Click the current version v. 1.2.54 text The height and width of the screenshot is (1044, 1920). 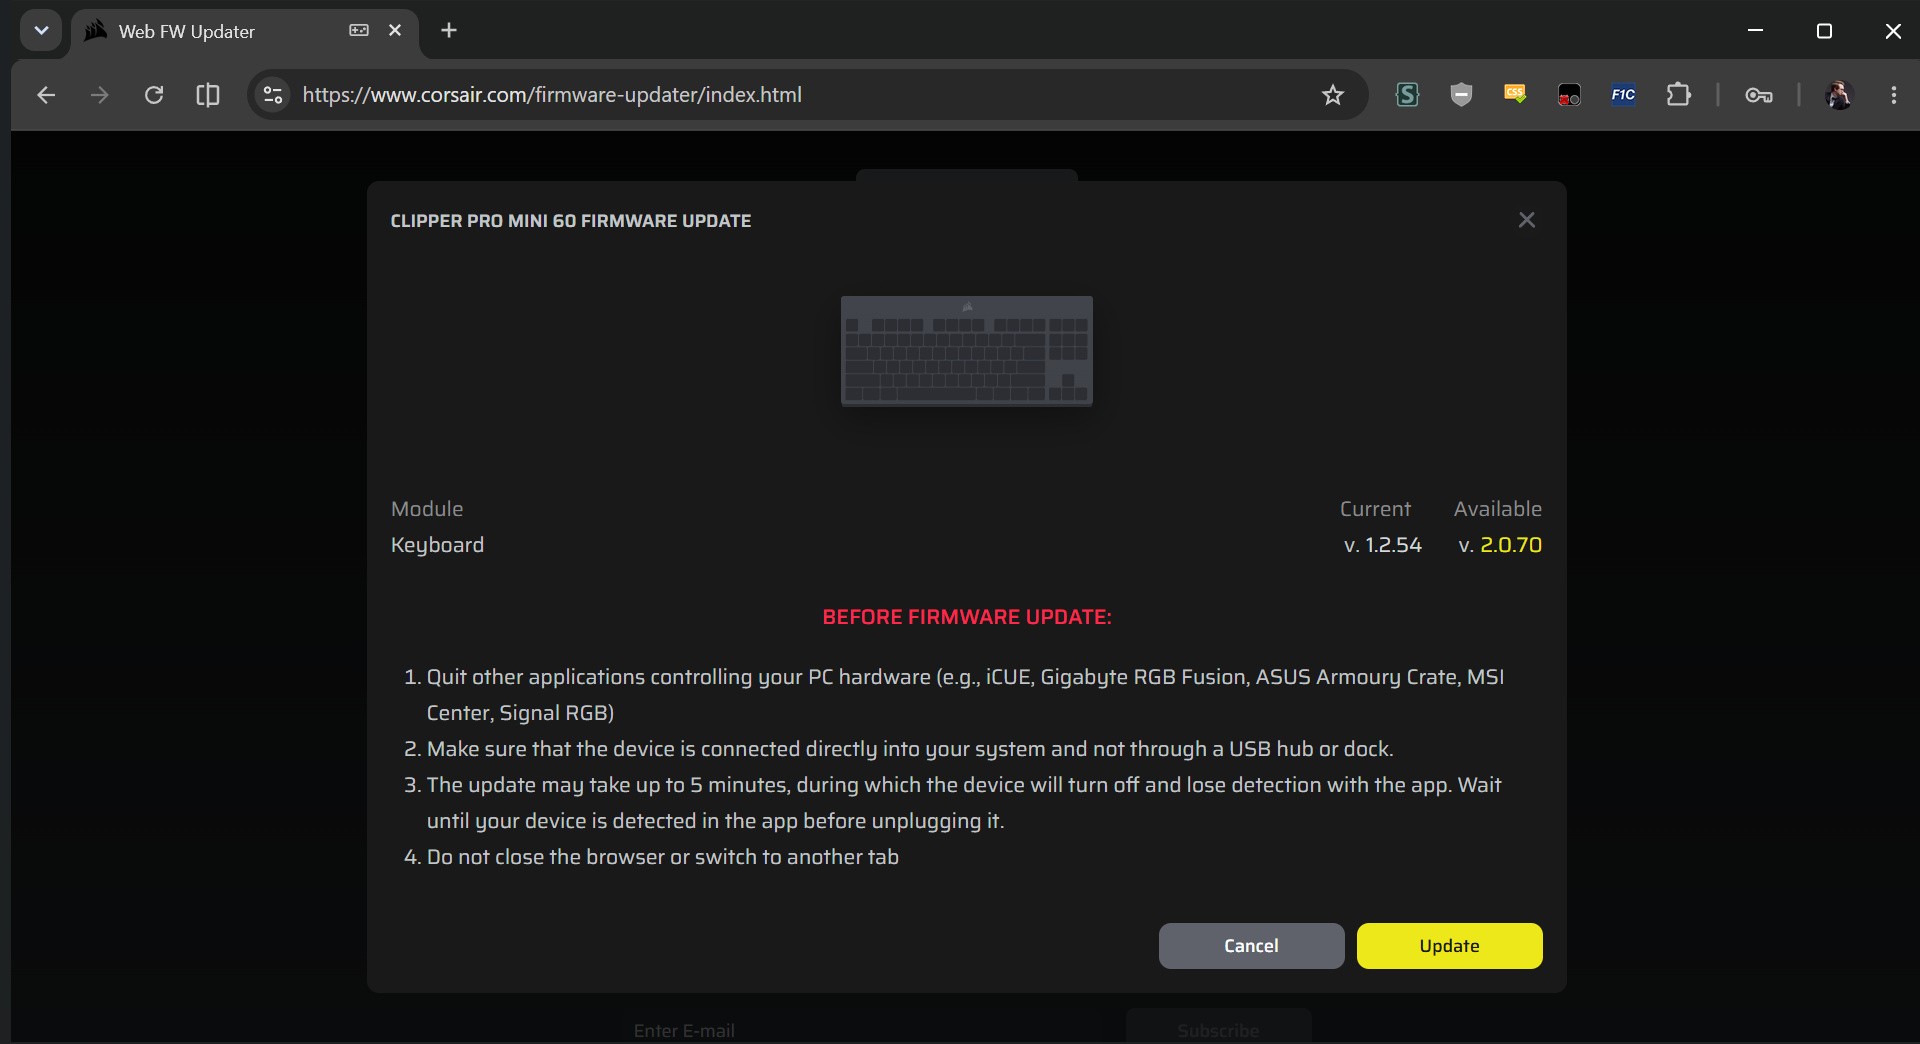[x=1383, y=545]
